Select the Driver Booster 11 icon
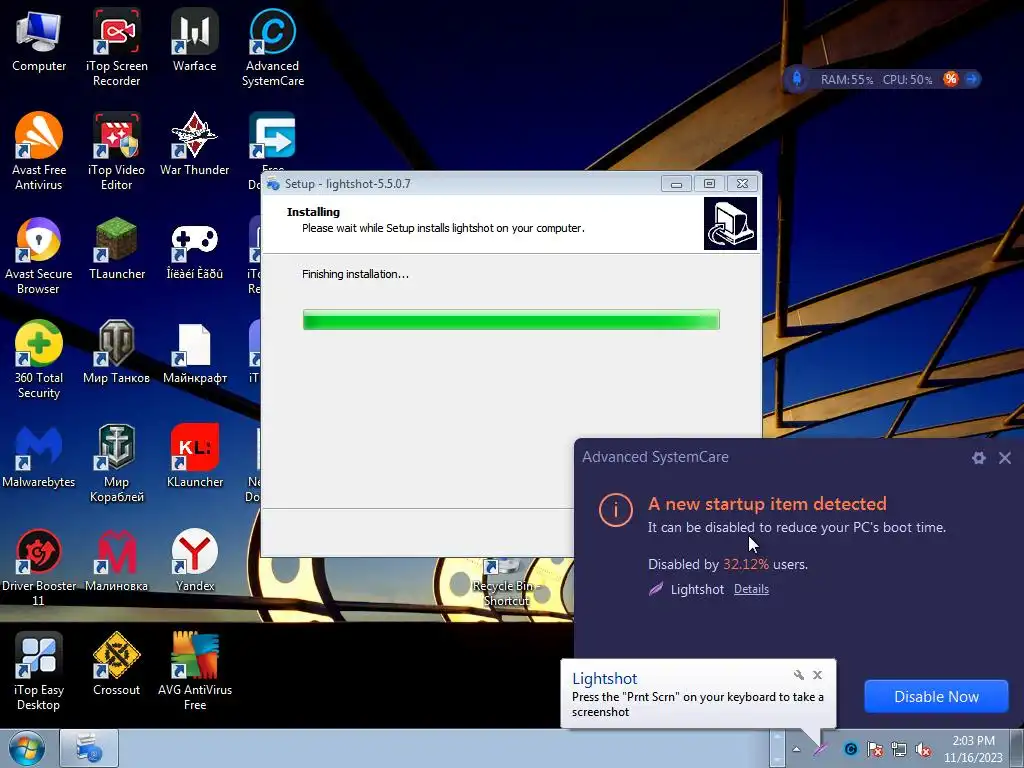The image size is (1024, 768). tap(39, 567)
